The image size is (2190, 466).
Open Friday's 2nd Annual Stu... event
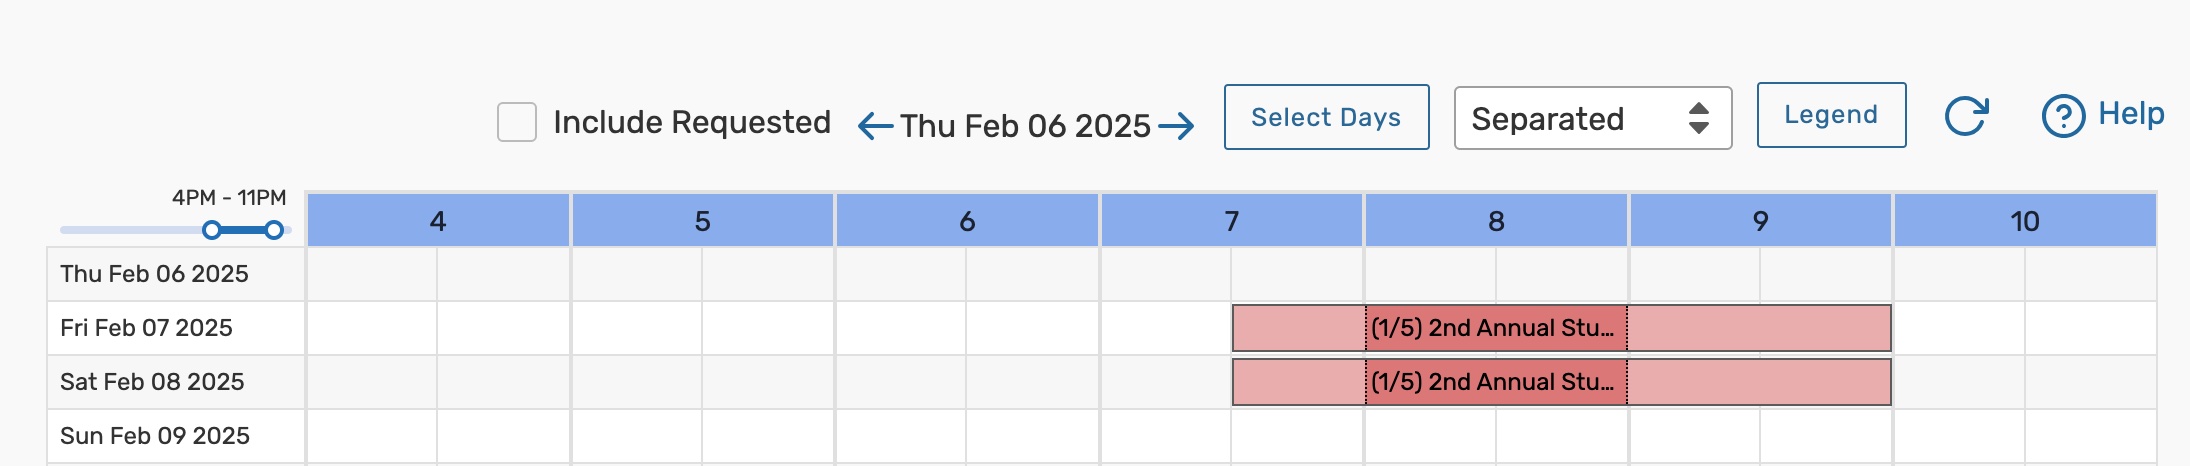[1495, 328]
